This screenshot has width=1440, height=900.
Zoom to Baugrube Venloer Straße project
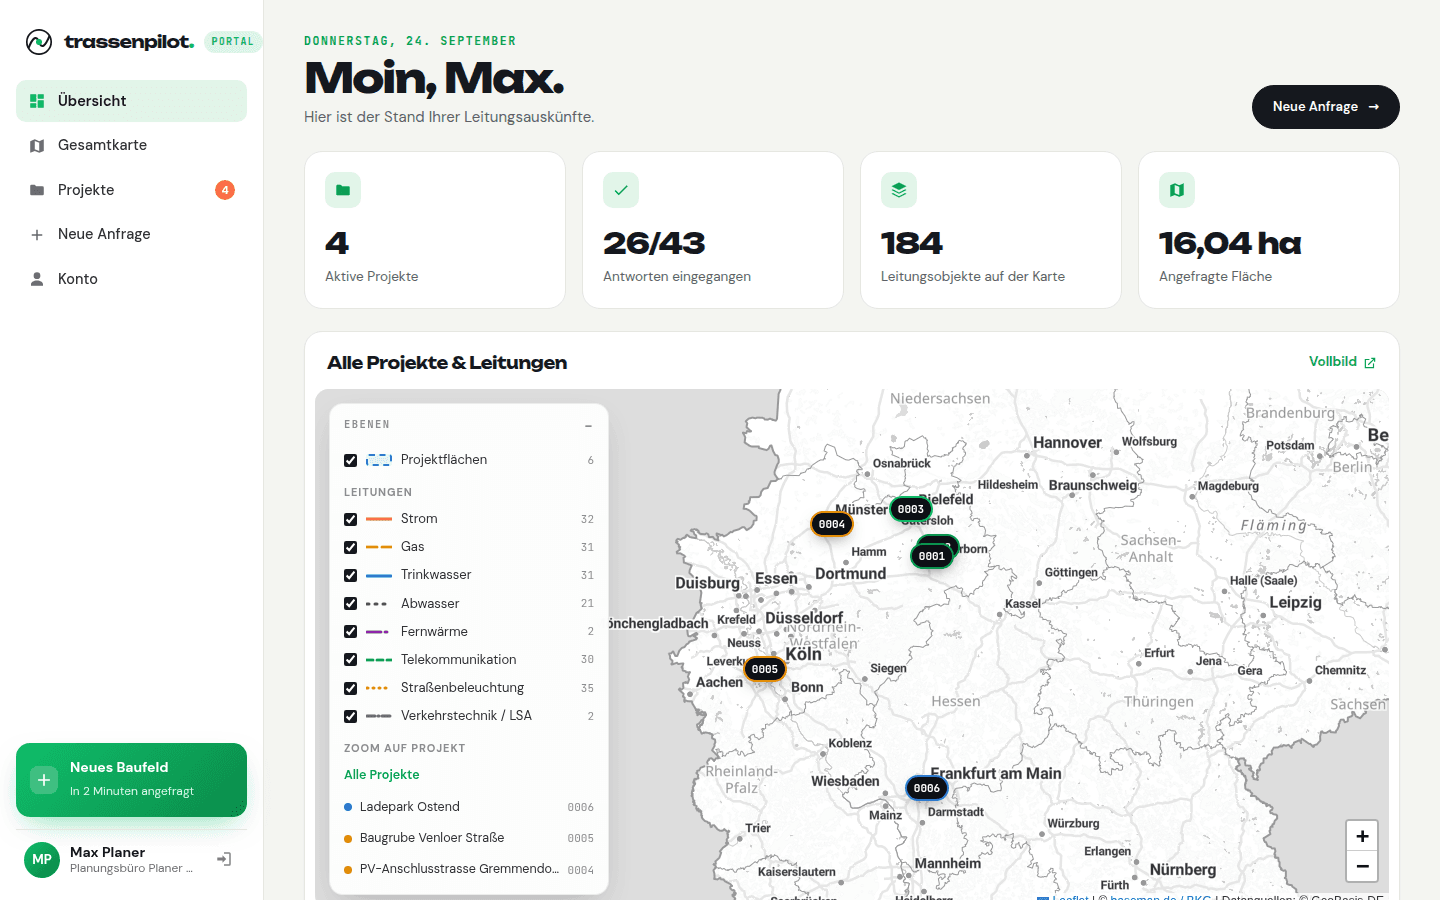pos(469,838)
